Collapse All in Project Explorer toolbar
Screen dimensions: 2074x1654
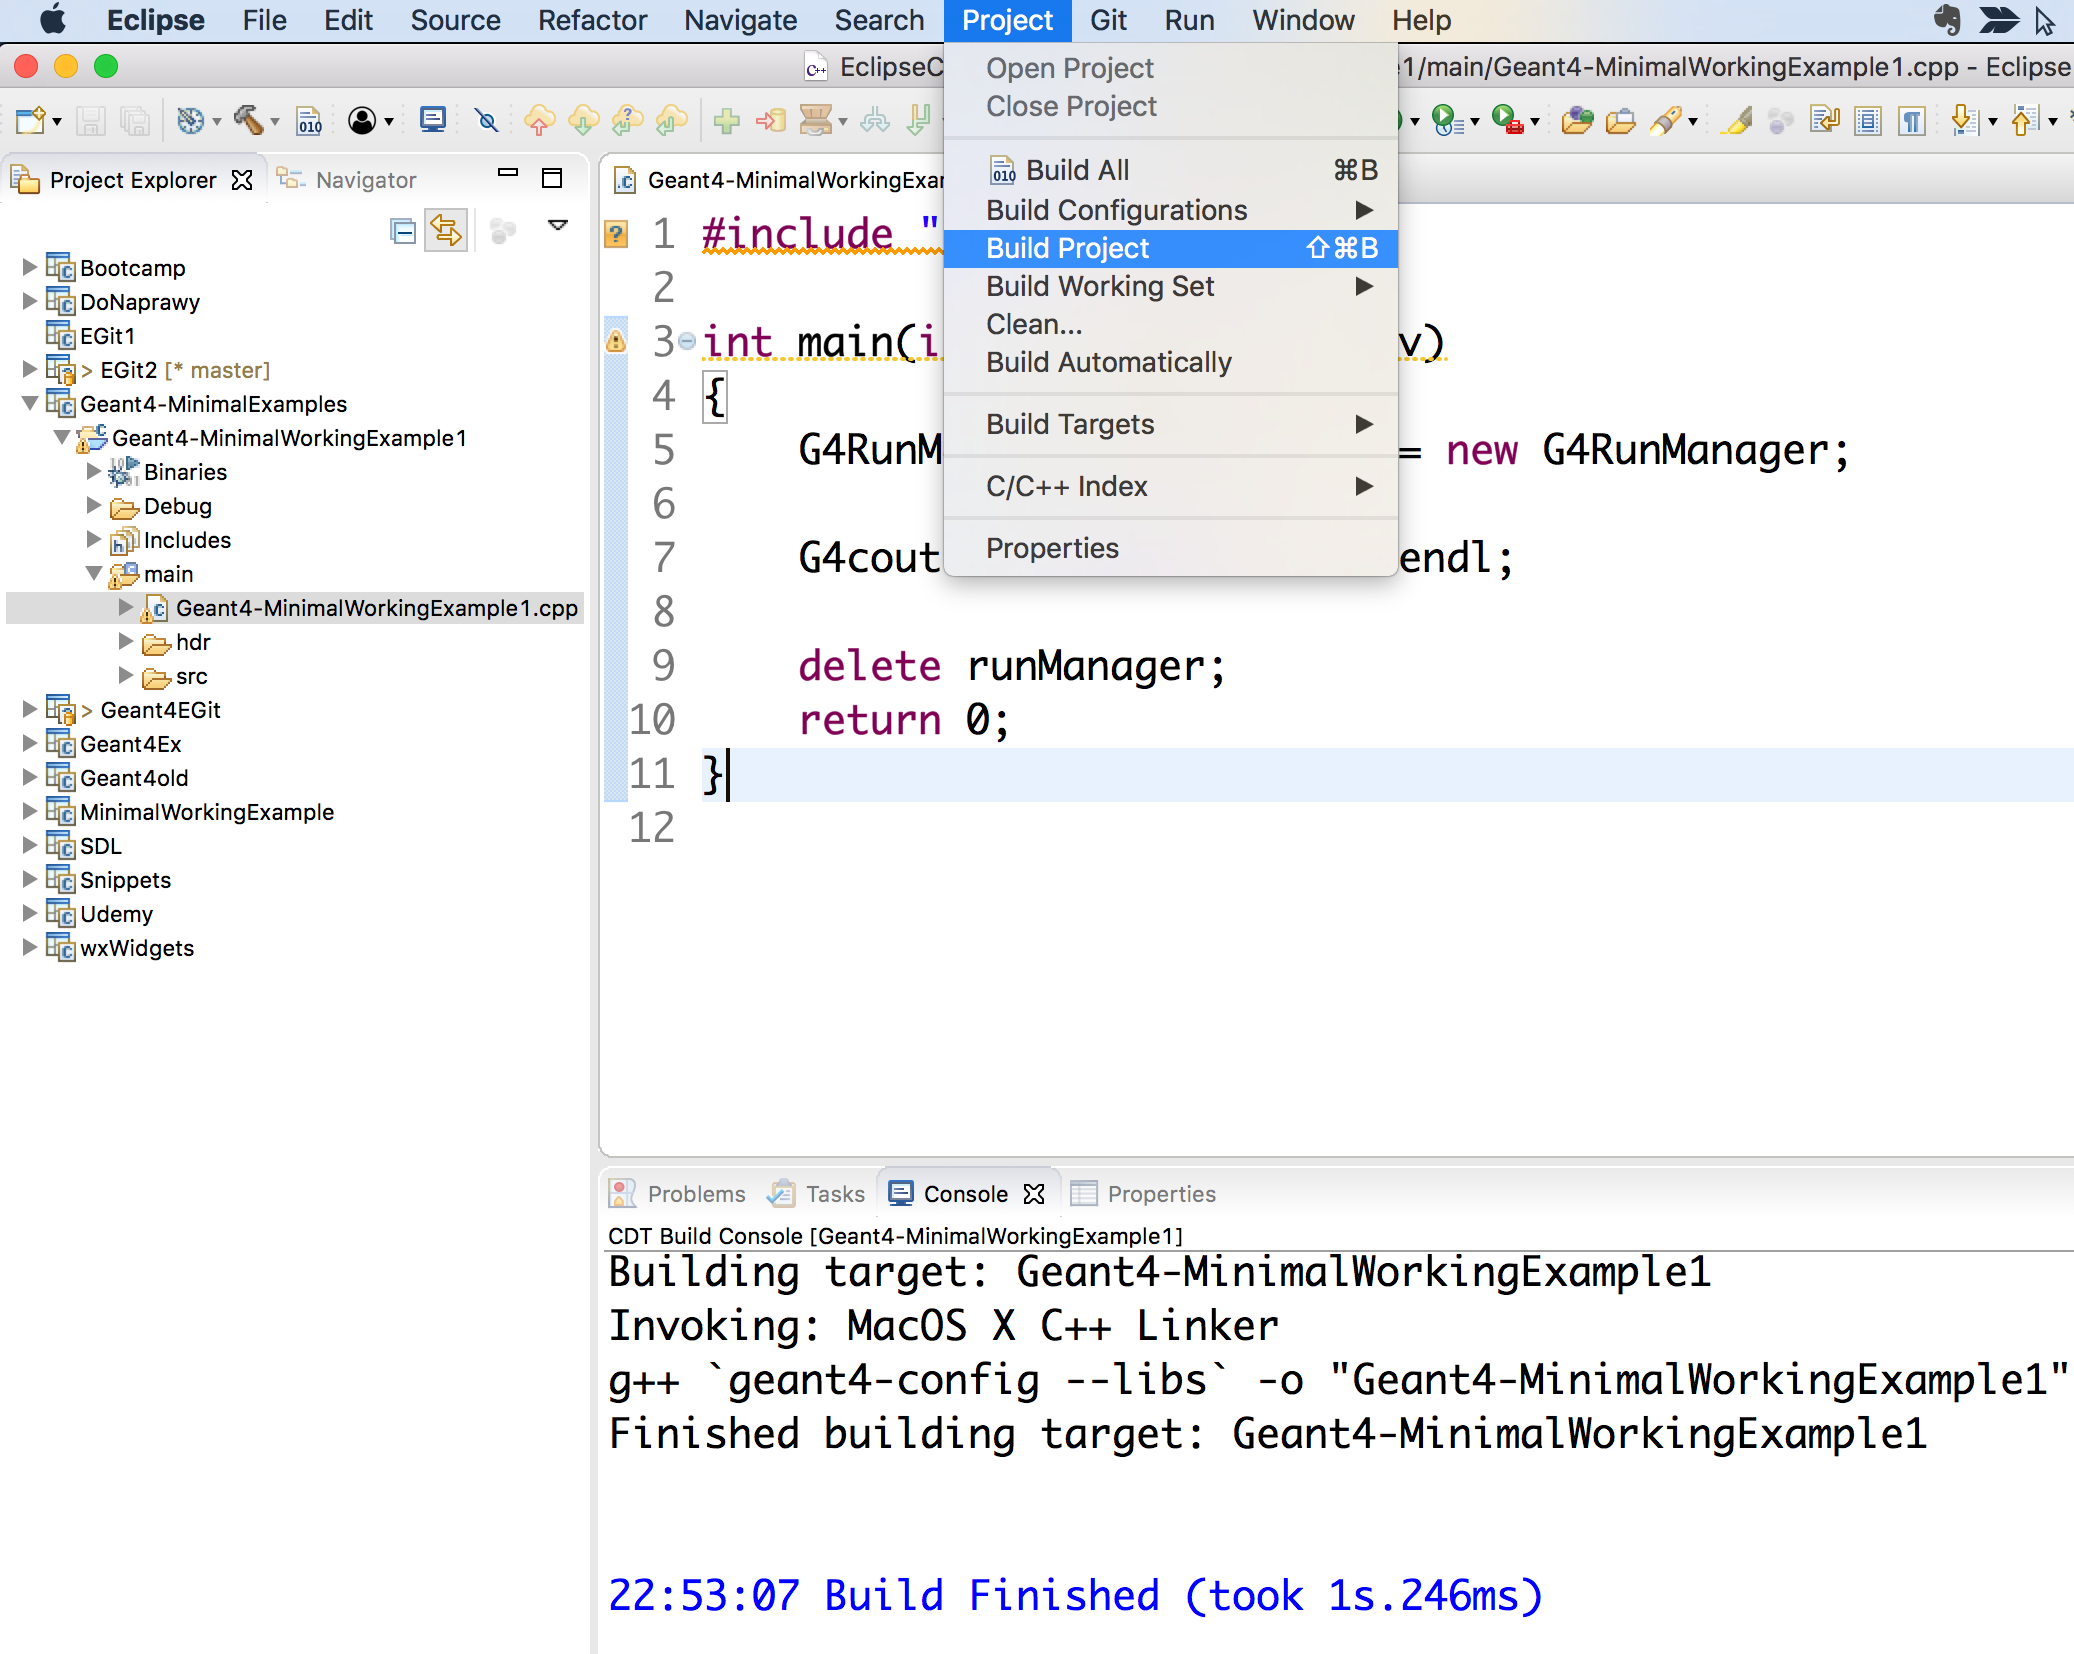point(403,230)
